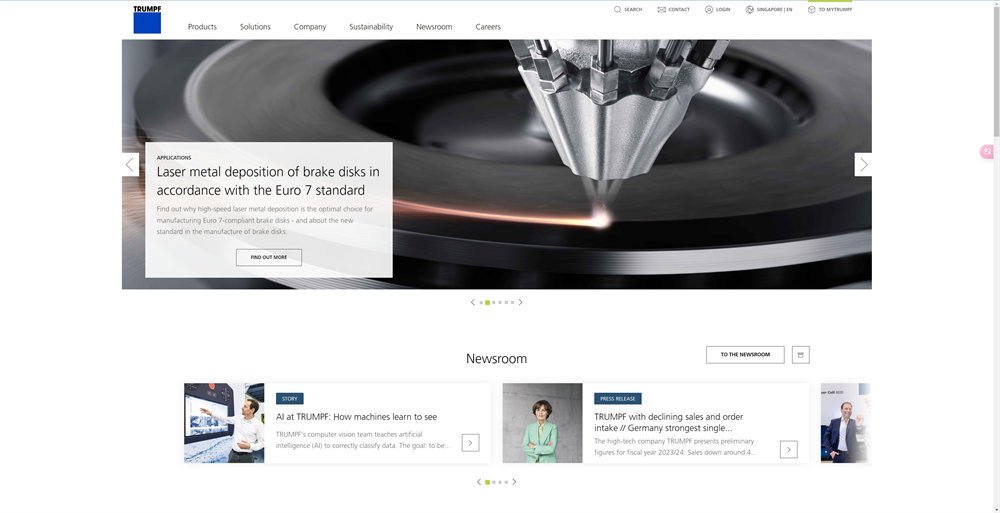Image resolution: width=1000 pixels, height=513 pixels.
Task: Open the Search icon in header
Action: pos(617,10)
